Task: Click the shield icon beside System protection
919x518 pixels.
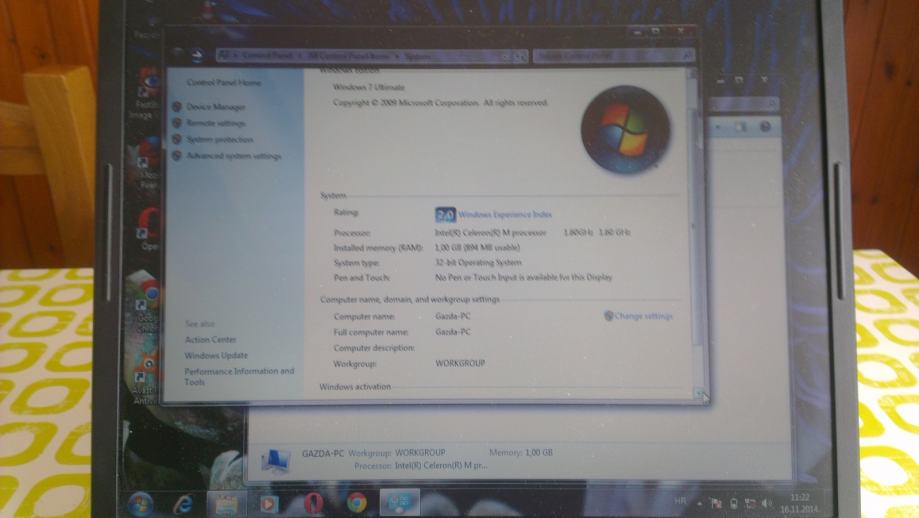Action: click(x=176, y=139)
